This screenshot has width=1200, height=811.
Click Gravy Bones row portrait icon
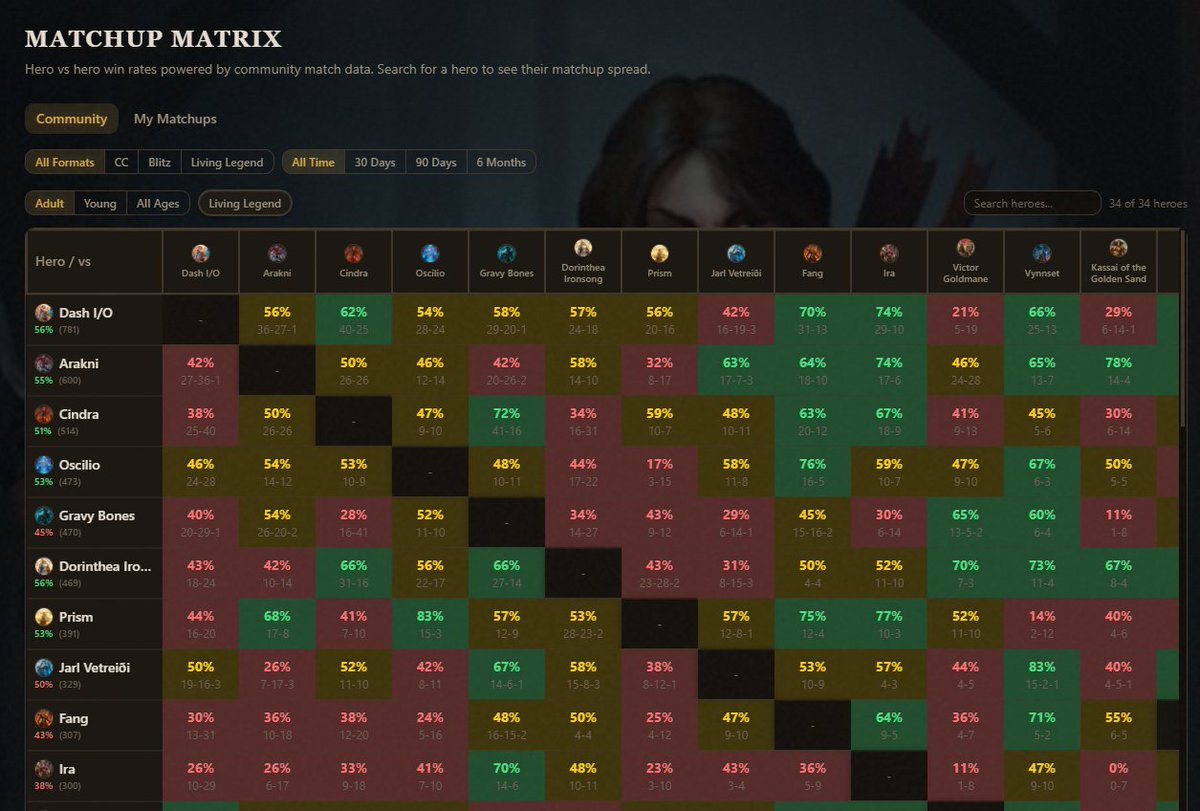[43, 515]
